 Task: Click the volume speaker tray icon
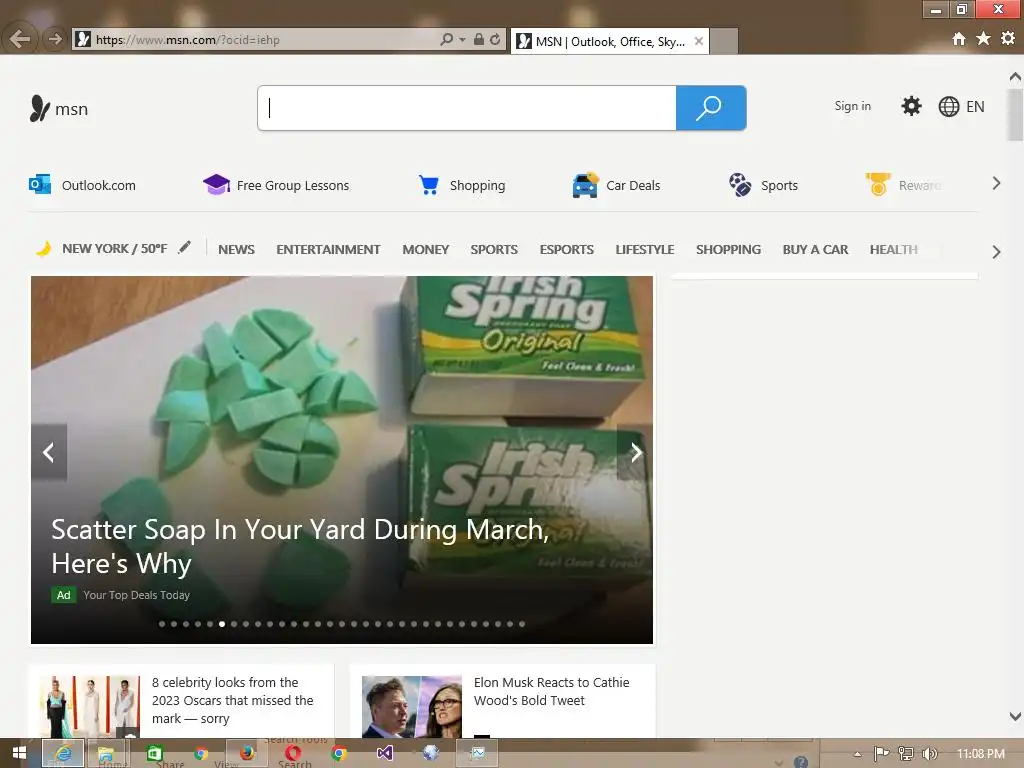click(930, 754)
